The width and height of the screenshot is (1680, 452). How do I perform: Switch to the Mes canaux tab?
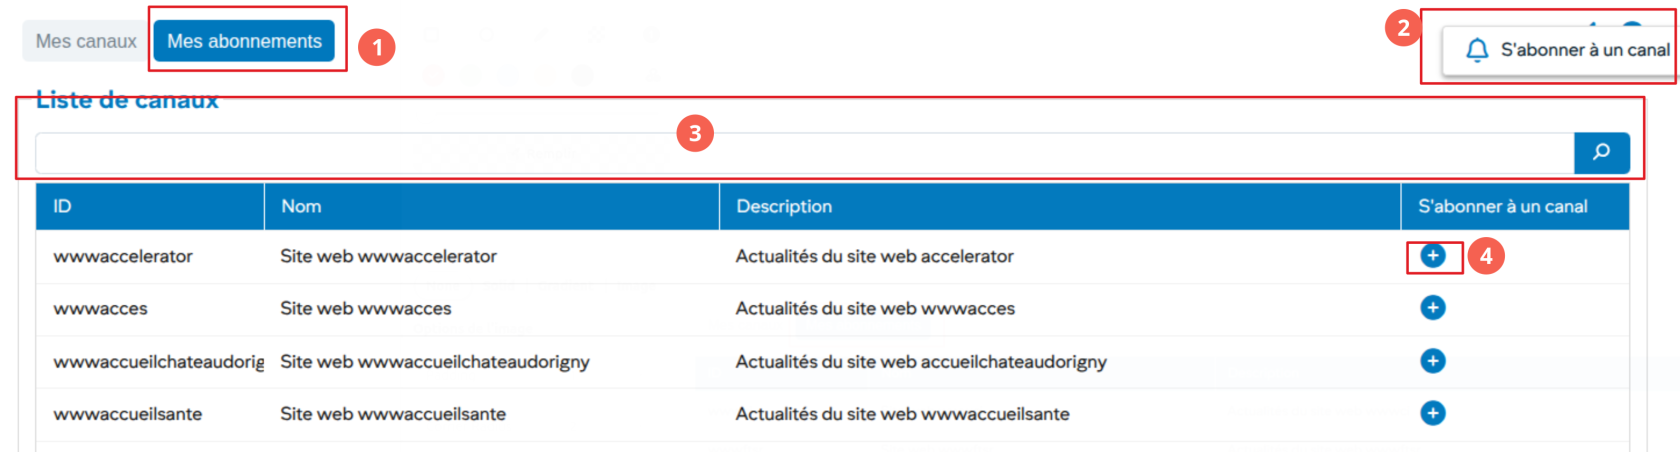tap(86, 41)
